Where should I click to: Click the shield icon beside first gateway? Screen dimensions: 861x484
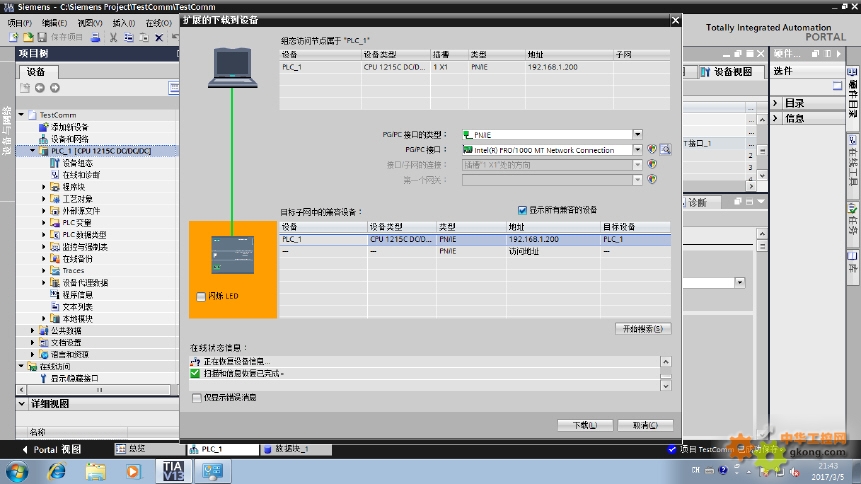pos(652,179)
